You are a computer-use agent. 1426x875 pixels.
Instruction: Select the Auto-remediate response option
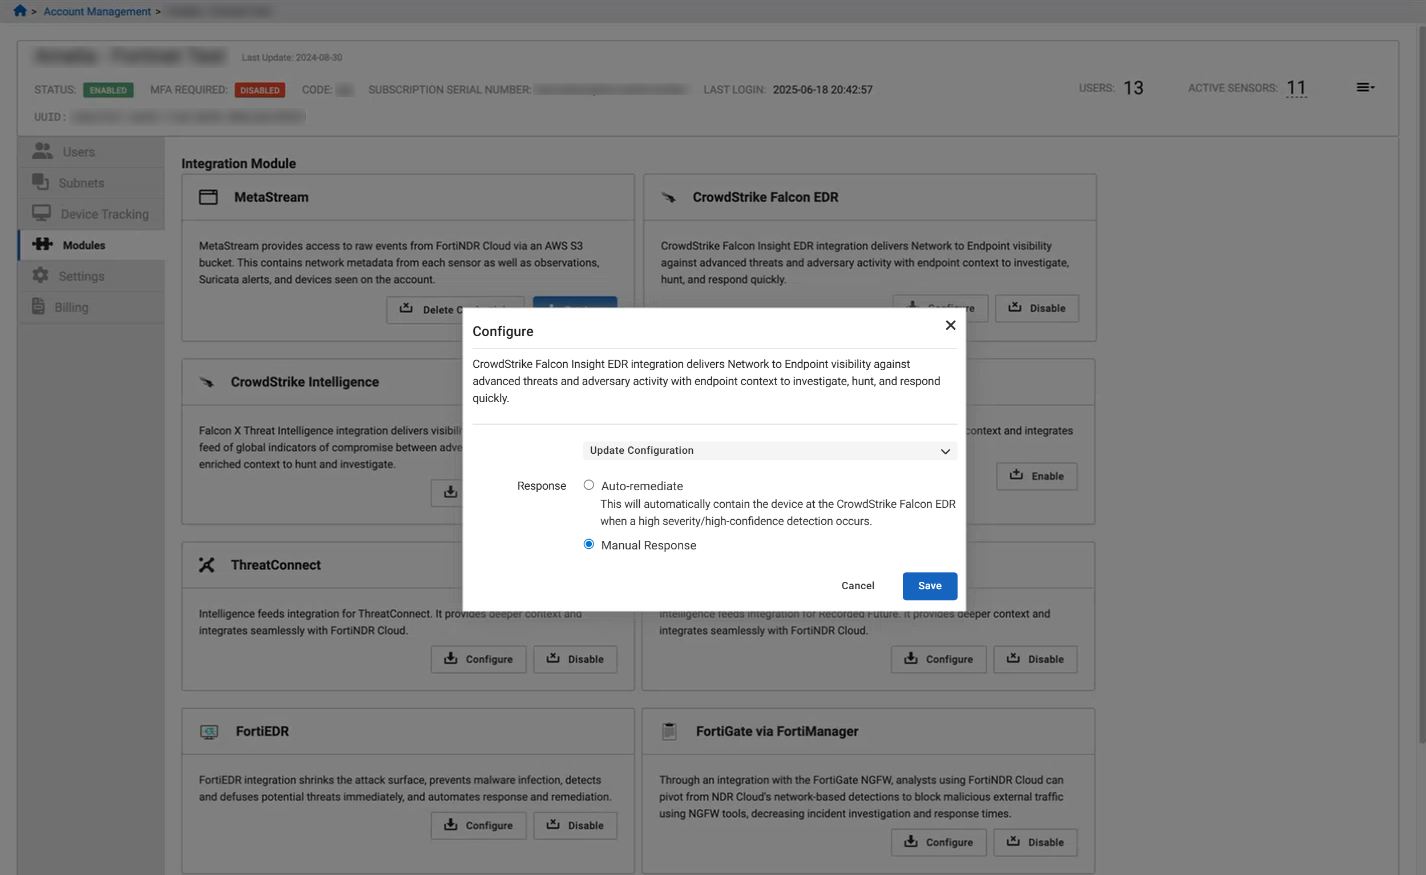pos(589,485)
